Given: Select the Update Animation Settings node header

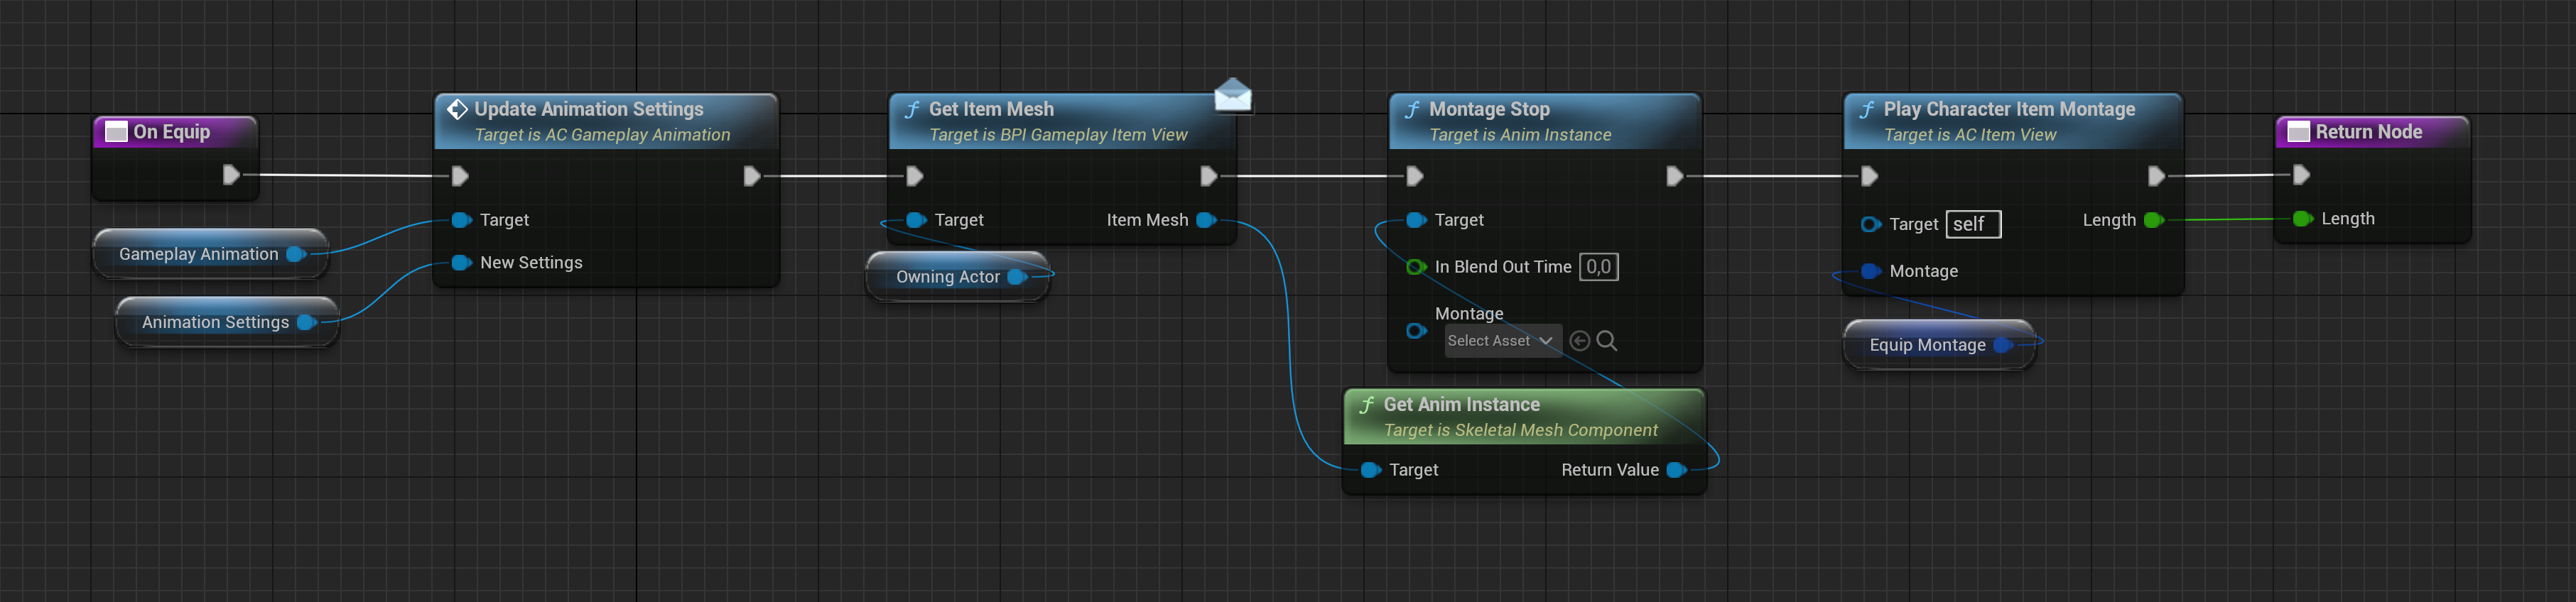Looking at the screenshot, I should [x=606, y=121].
